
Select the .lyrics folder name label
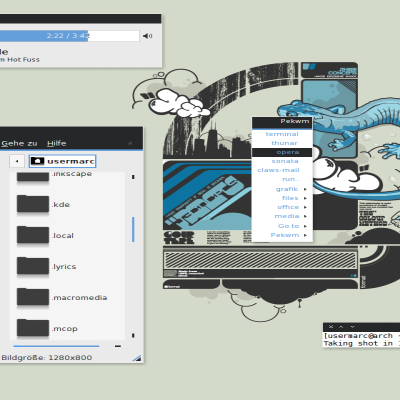tap(64, 267)
